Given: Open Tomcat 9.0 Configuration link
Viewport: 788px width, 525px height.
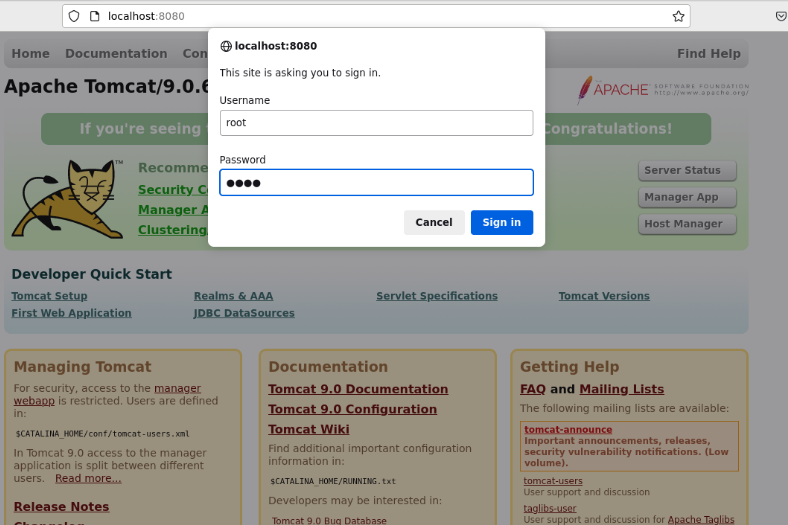Looking at the screenshot, I should pyautogui.click(x=352, y=409).
